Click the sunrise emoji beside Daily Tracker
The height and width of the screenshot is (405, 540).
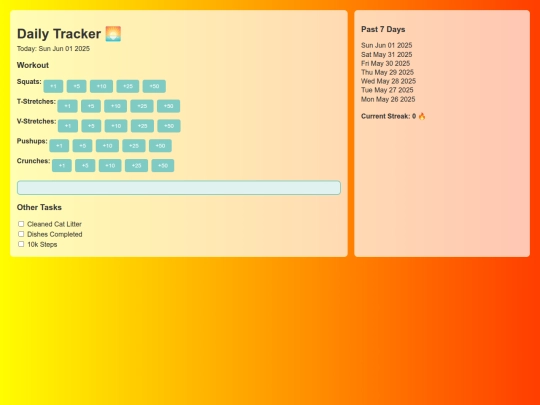(x=113, y=34)
